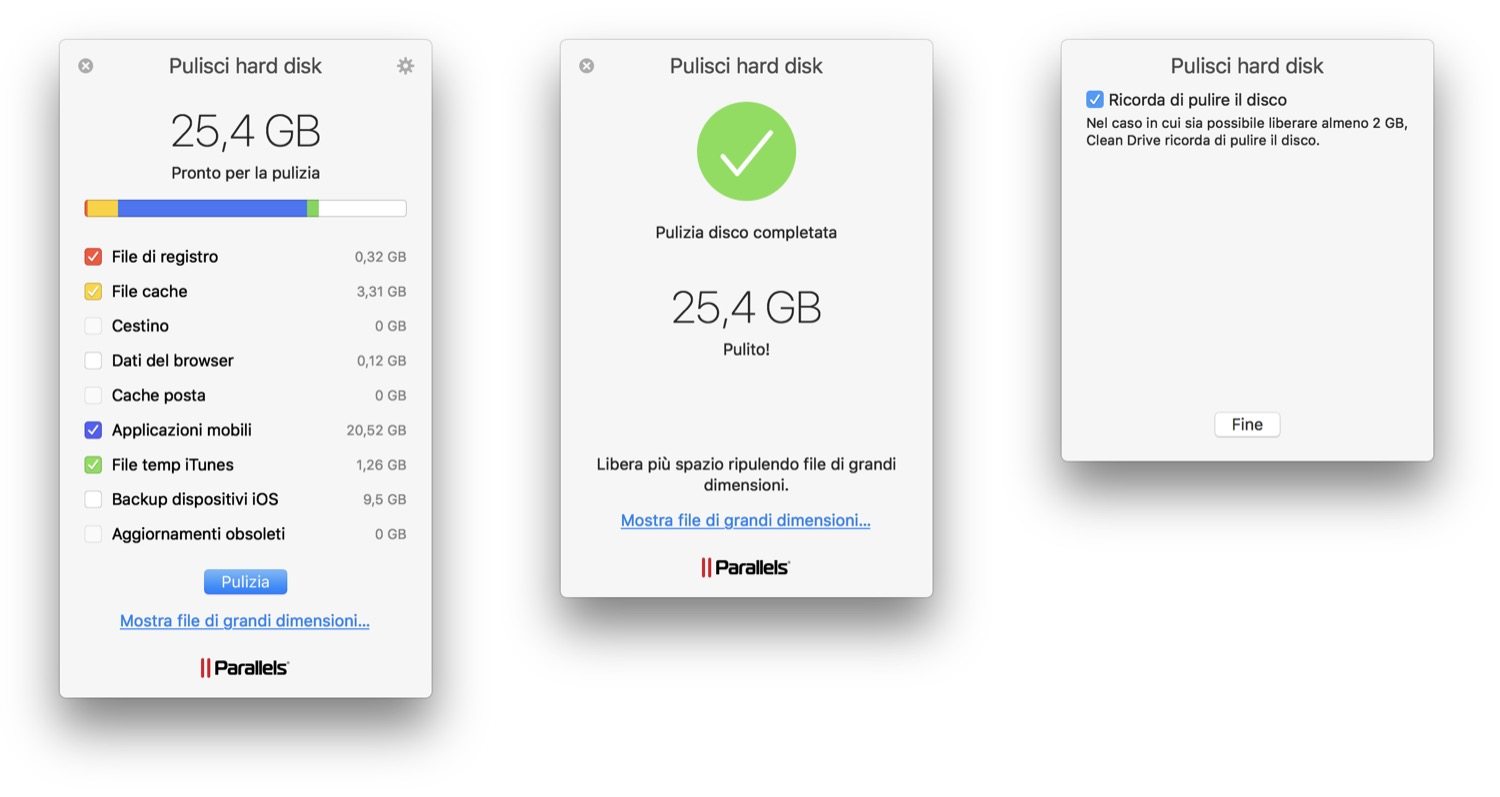Check Dati del browser option
Screen dimensions: 1500x797
coord(93,361)
